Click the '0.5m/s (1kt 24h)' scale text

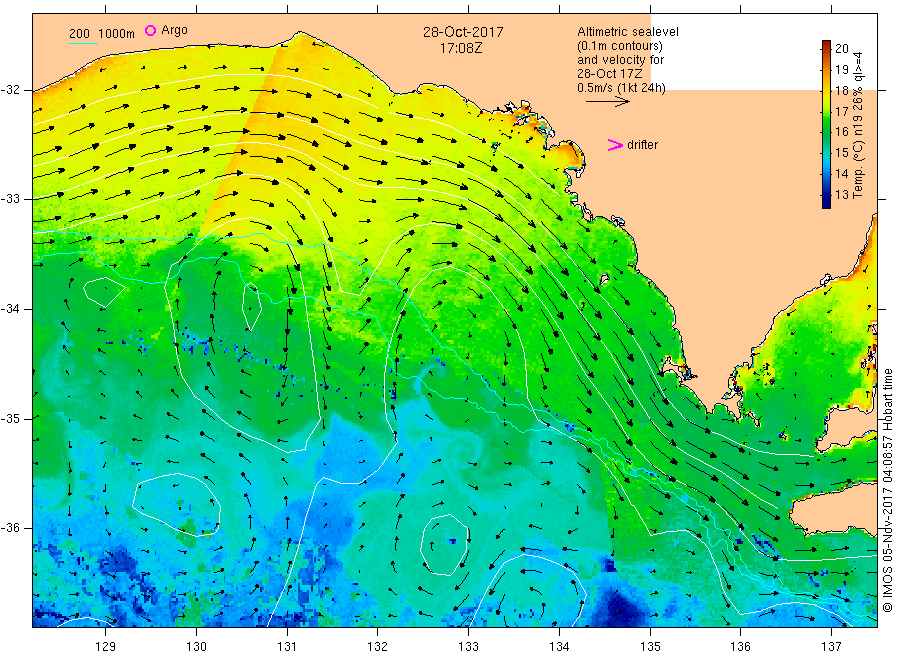tap(622, 88)
